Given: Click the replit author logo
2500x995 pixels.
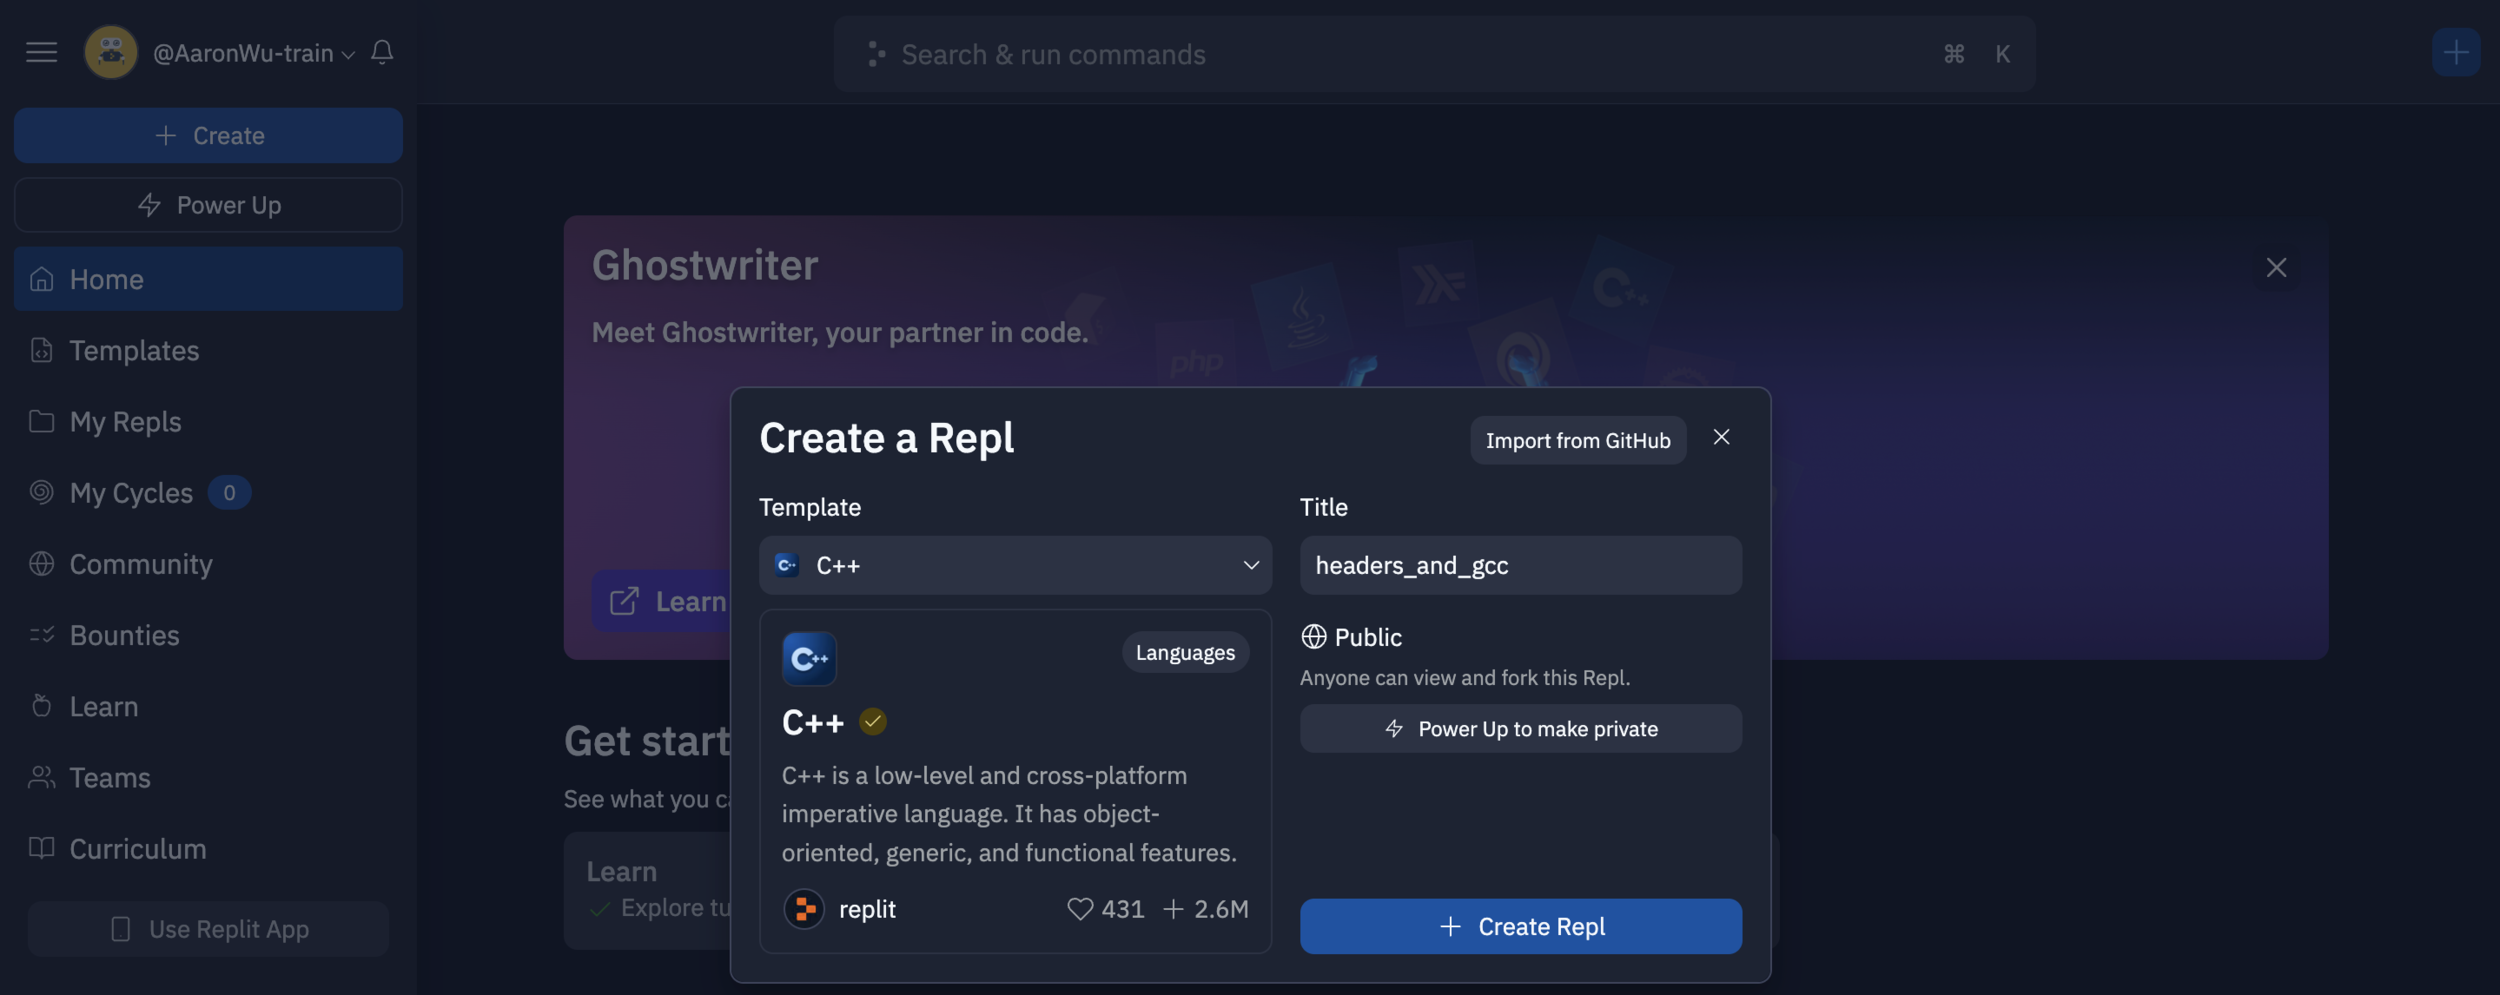Looking at the screenshot, I should [x=804, y=909].
